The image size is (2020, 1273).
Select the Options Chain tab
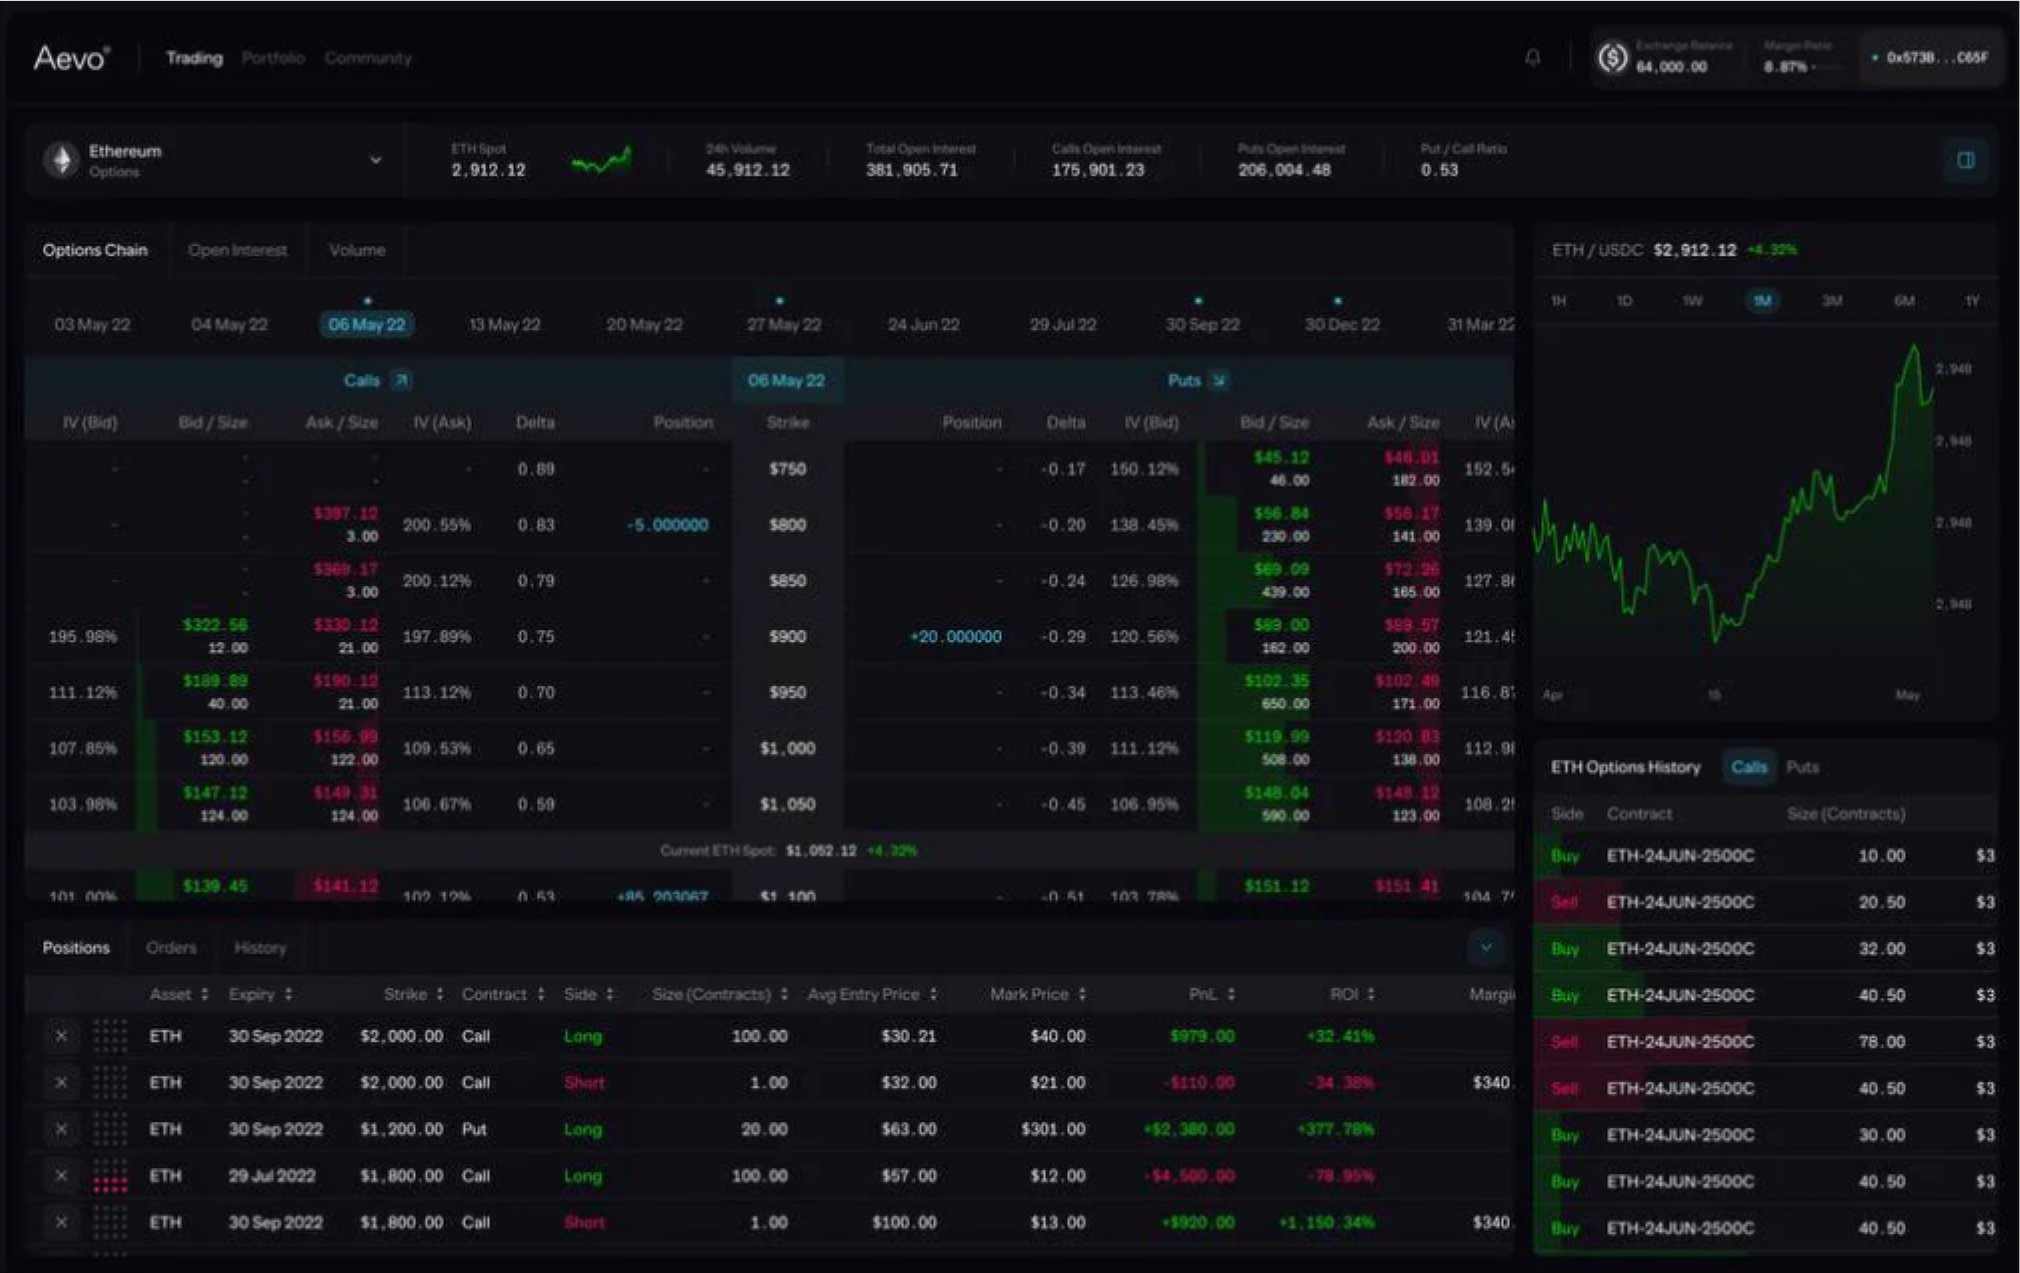point(95,250)
